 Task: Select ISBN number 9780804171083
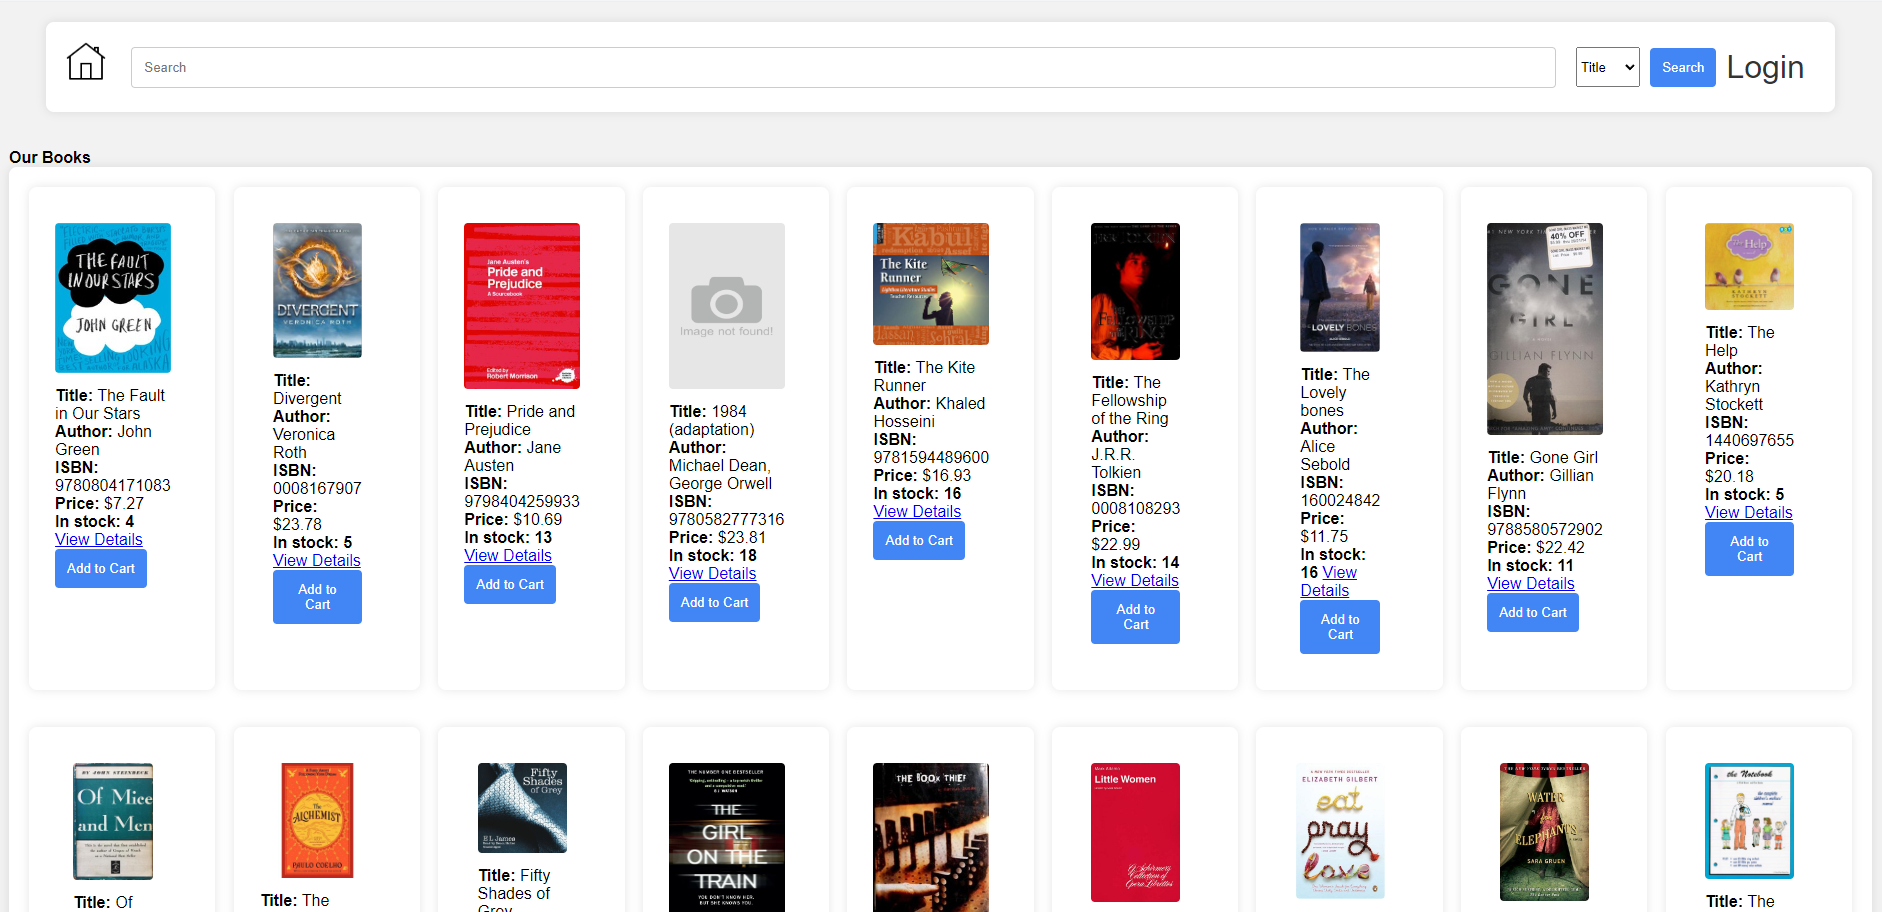point(113,485)
